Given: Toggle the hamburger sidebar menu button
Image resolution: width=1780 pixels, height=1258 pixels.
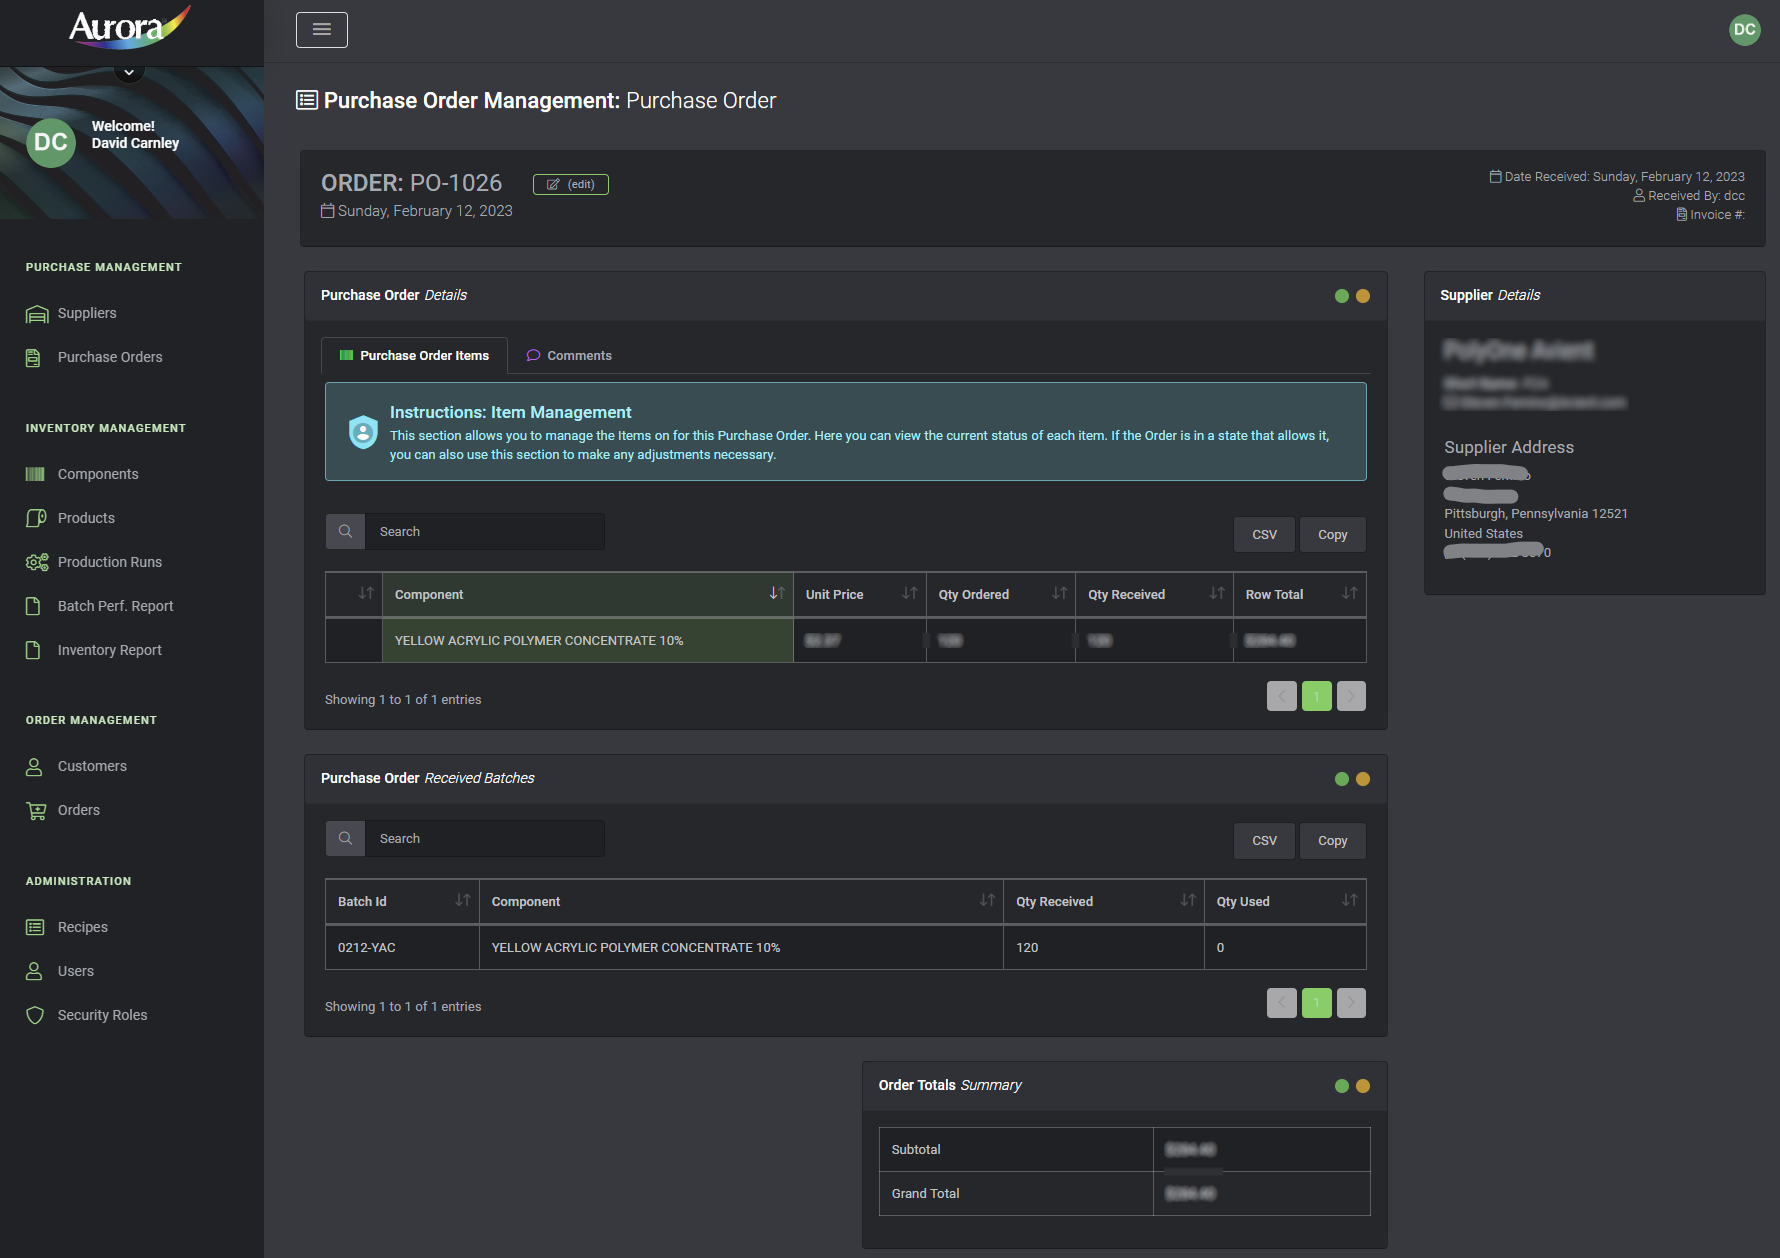Looking at the screenshot, I should (x=322, y=30).
